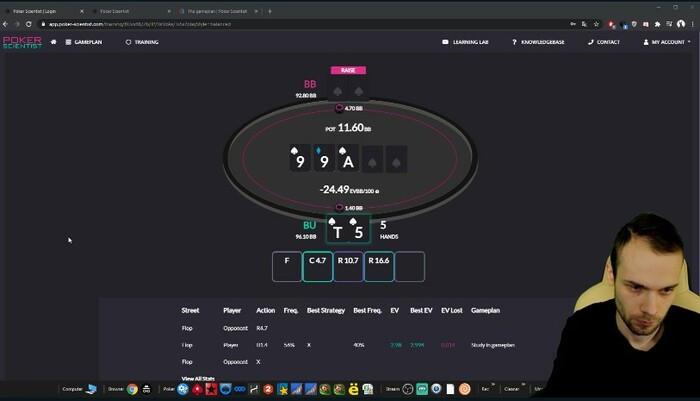Open the Chrome media control icon

click(x=669, y=24)
